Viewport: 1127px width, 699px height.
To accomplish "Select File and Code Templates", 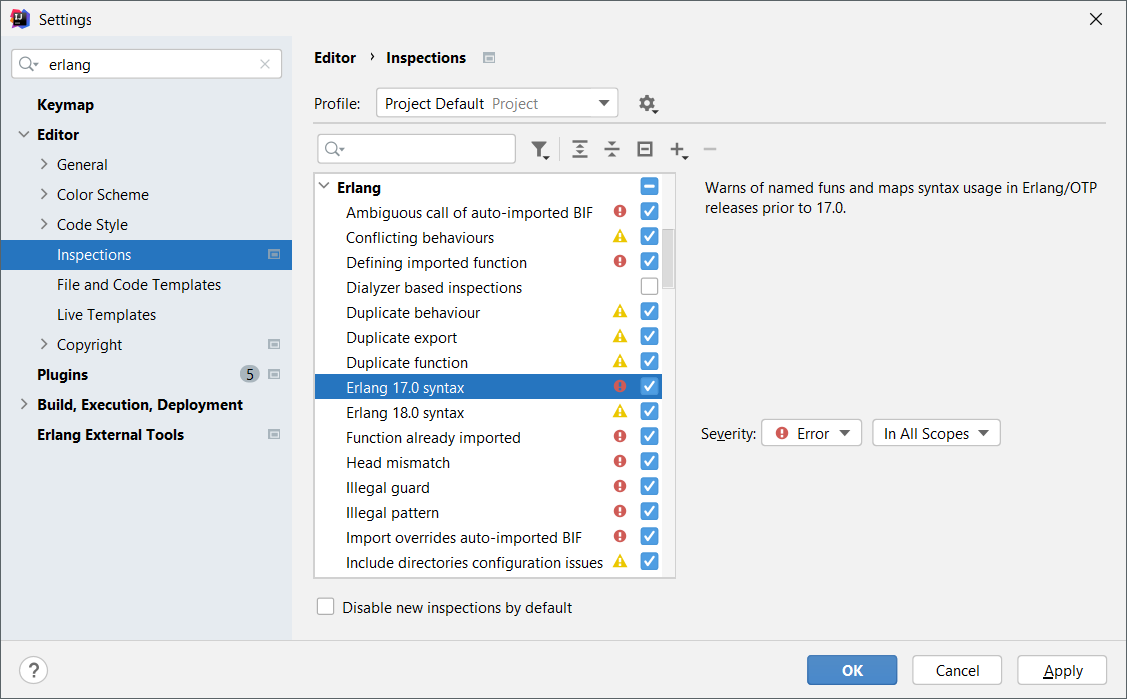I will coord(139,285).
